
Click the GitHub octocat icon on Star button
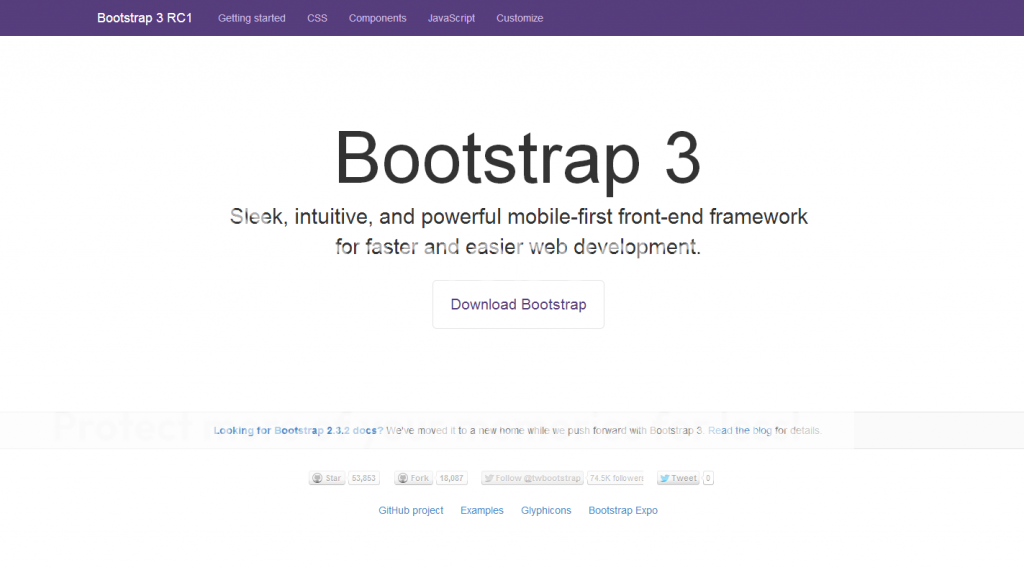pos(317,478)
